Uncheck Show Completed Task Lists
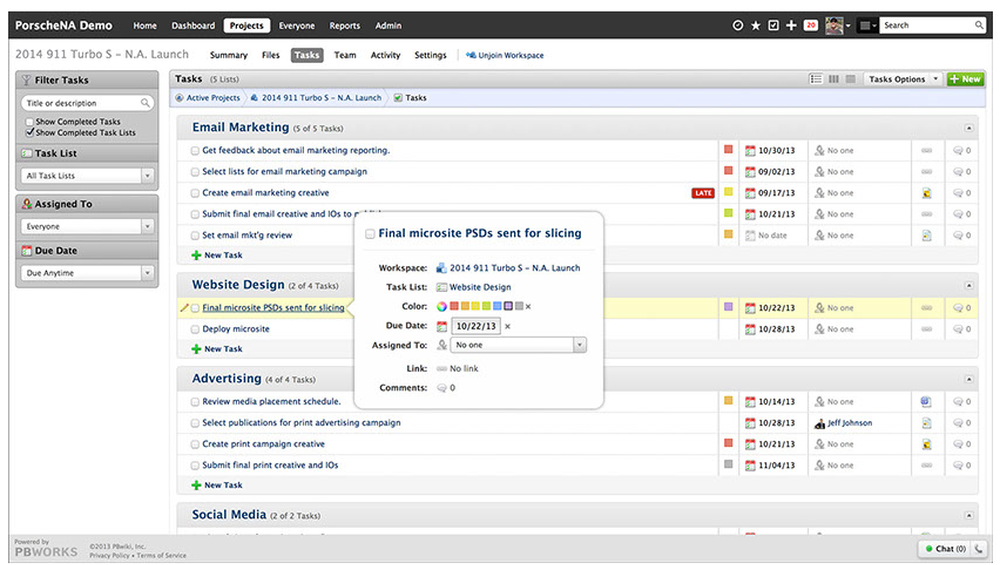Image resolution: width=1000 pixels, height=565 pixels. (29, 133)
